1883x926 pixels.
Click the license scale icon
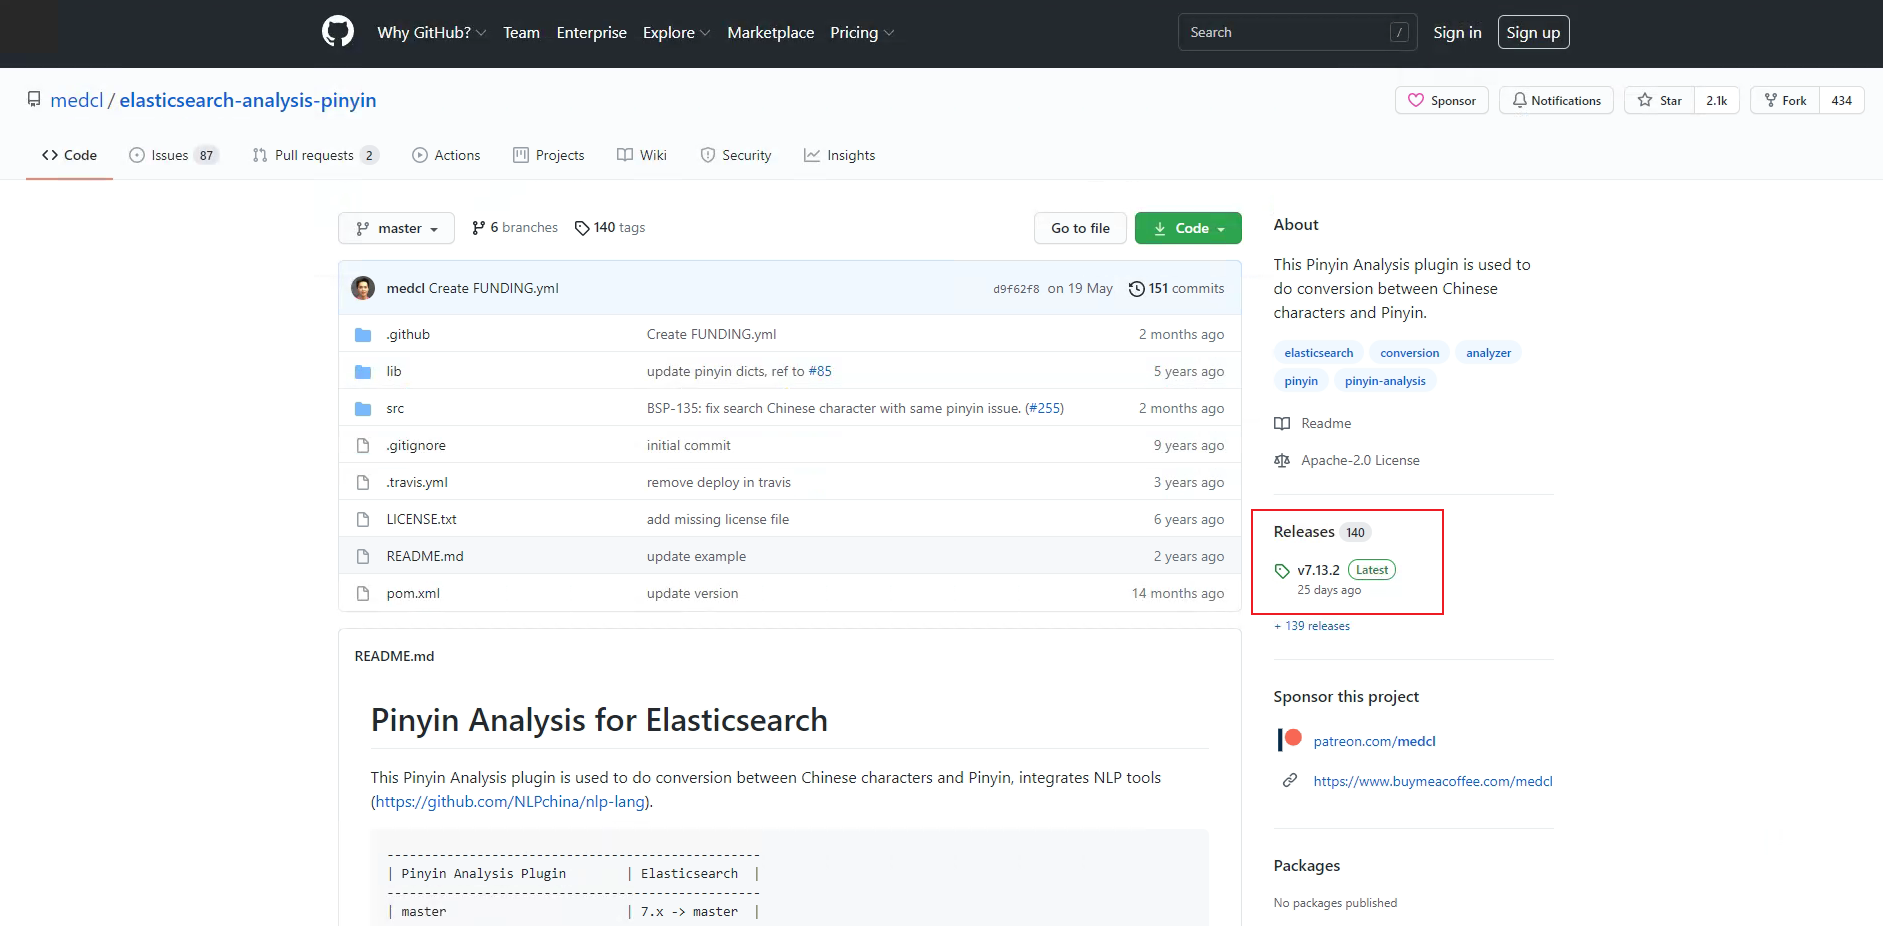pos(1282,461)
